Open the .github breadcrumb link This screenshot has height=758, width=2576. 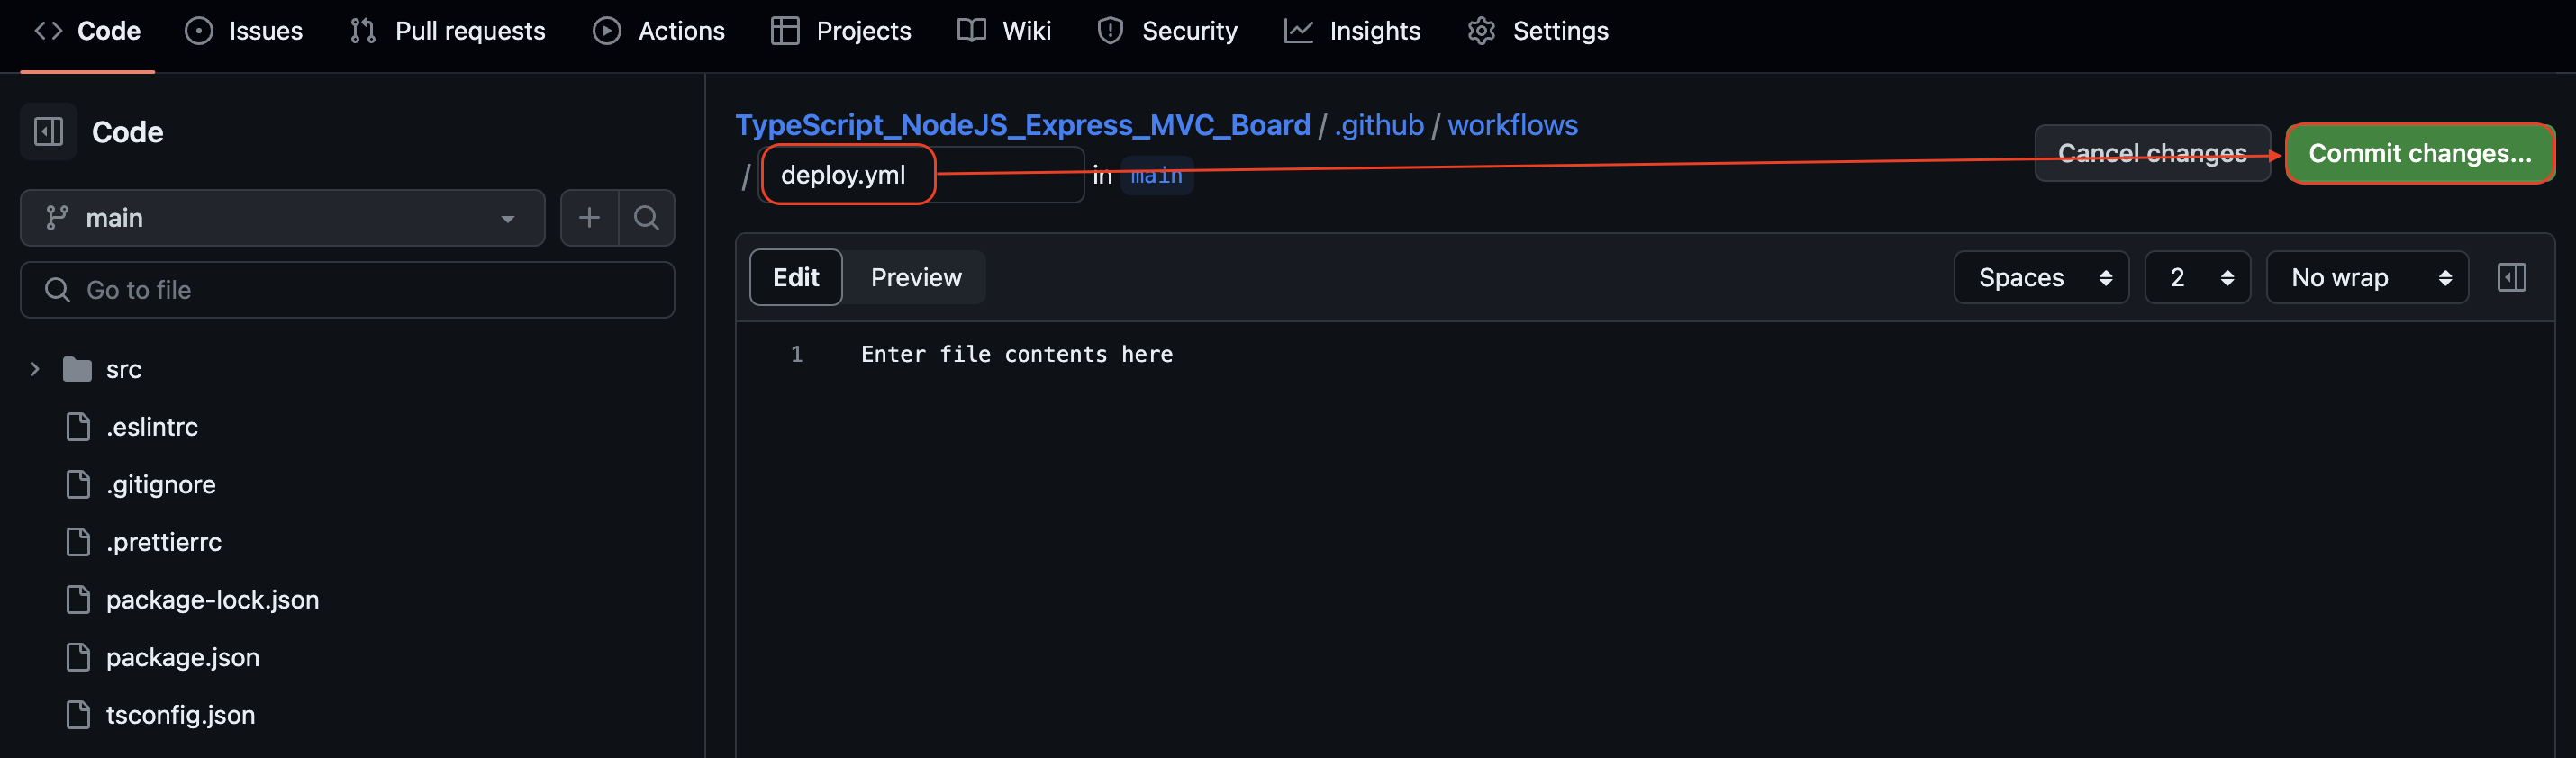pos(1378,125)
